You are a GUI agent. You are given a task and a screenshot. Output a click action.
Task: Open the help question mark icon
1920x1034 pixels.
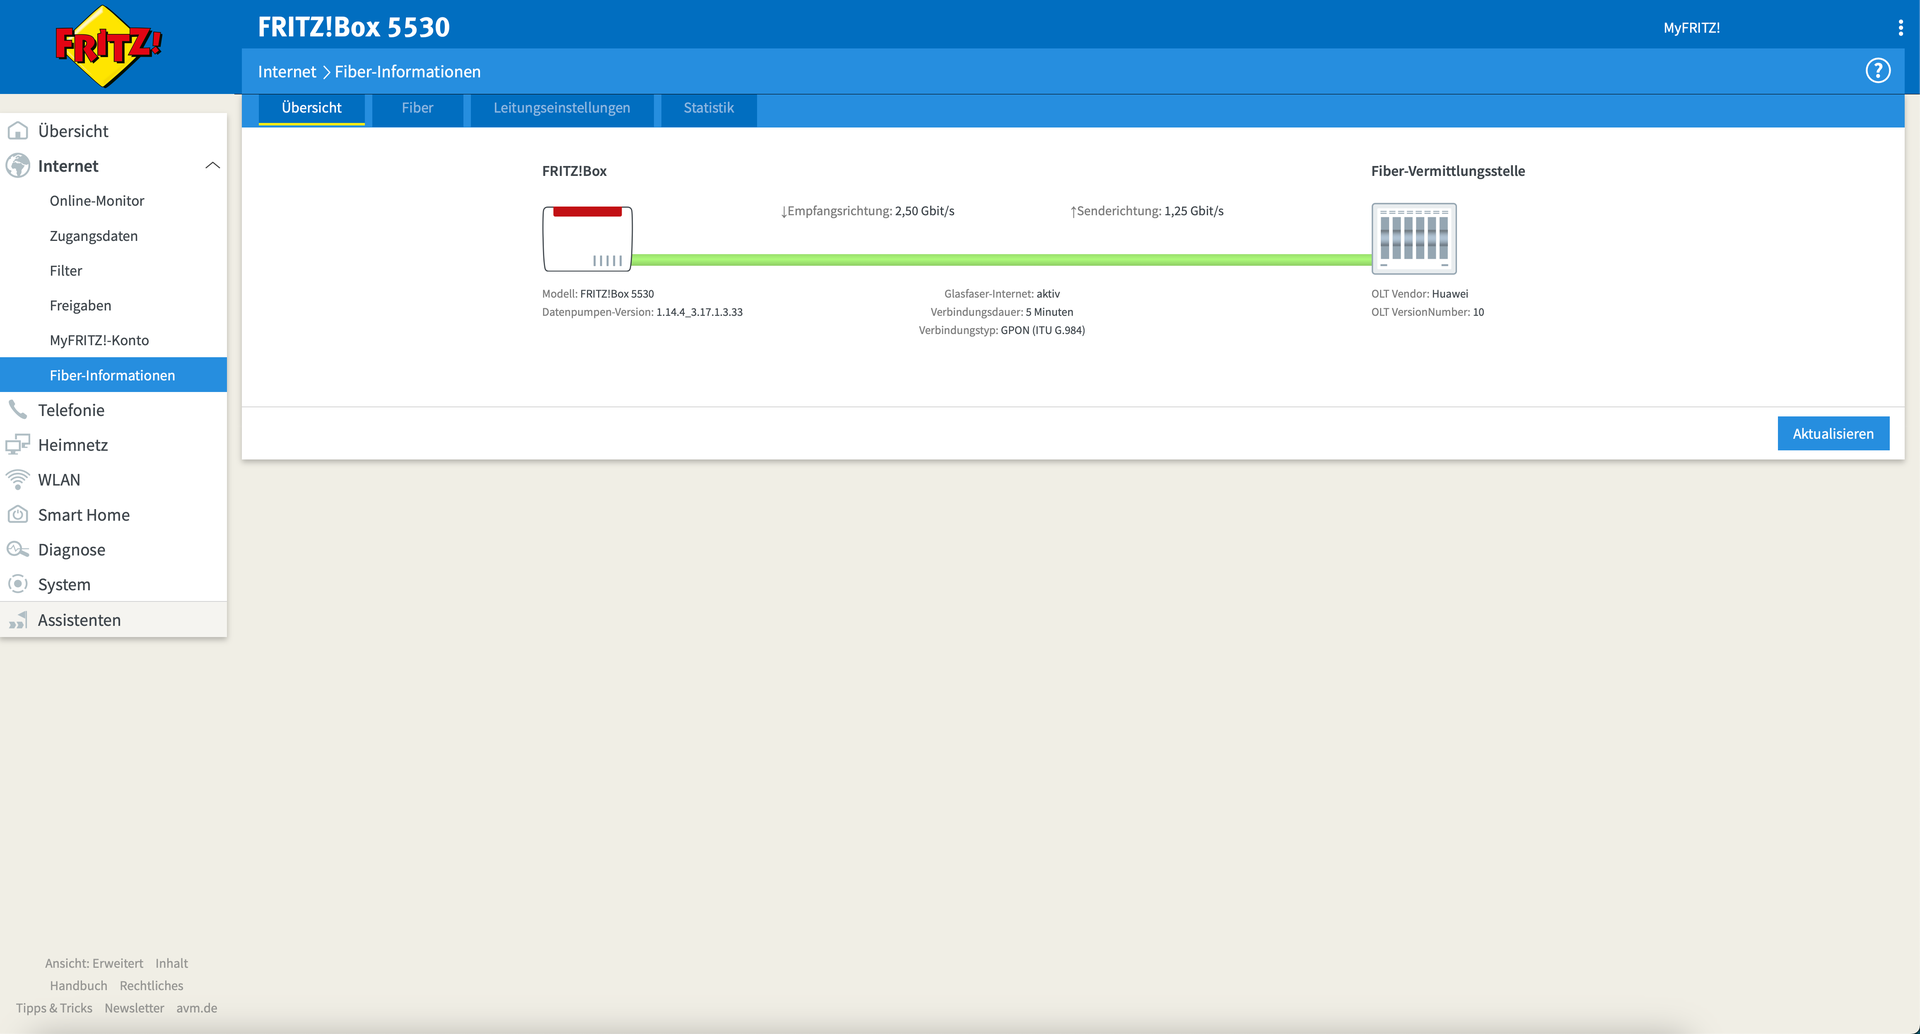1878,71
